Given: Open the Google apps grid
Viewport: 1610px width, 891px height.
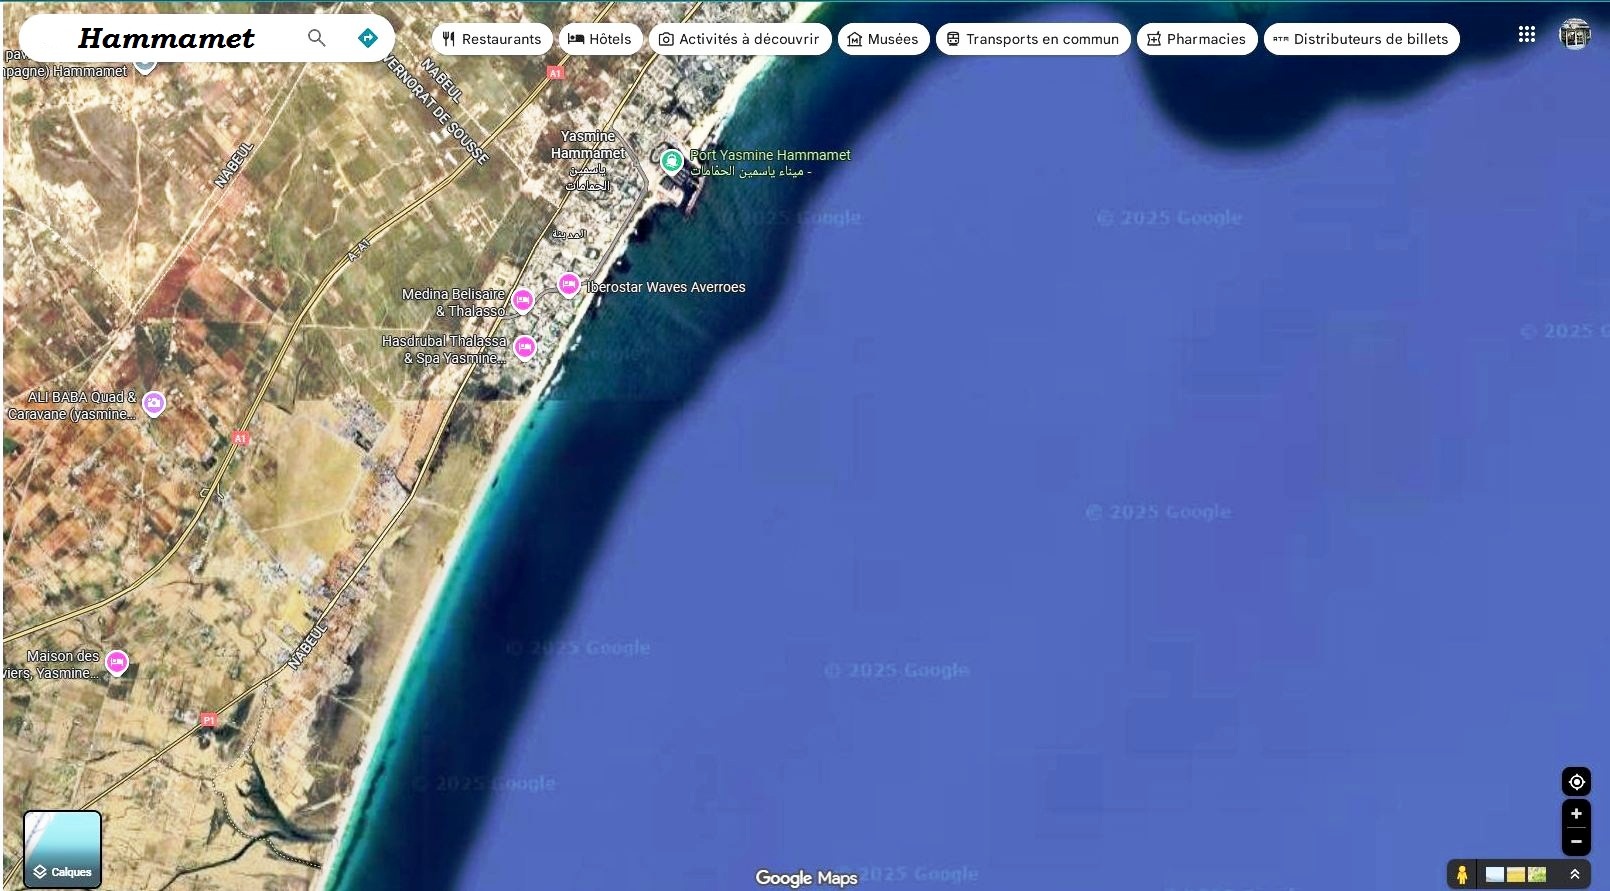Looking at the screenshot, I should click(x=1526, y=35).
